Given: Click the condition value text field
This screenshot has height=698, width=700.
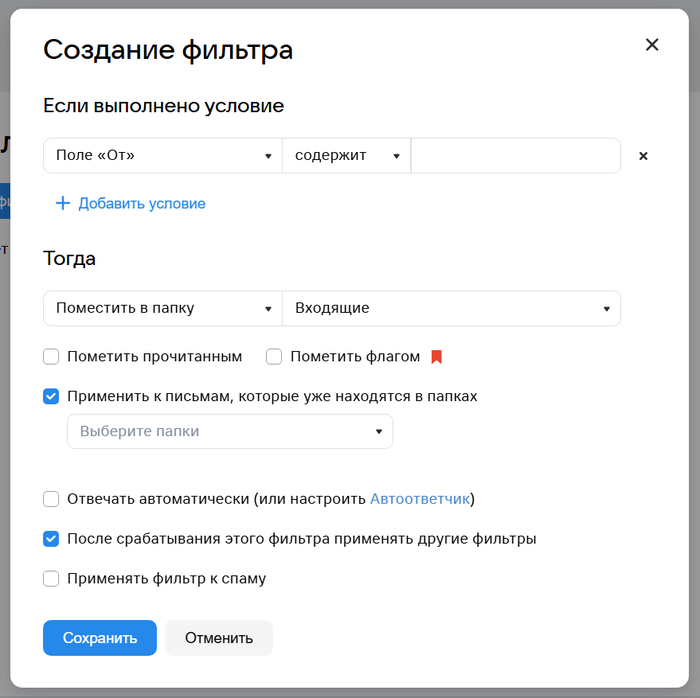Looking at the screenshot, I should pyautogui.click(x=515, y=156).
